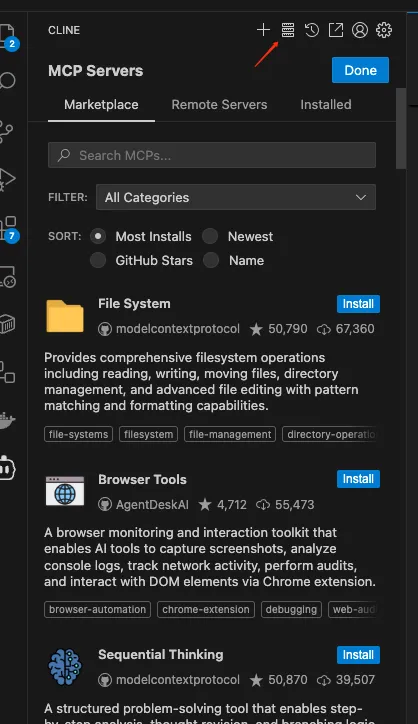
Task: Select the Name sort option
Action: [x=211, y=260]
